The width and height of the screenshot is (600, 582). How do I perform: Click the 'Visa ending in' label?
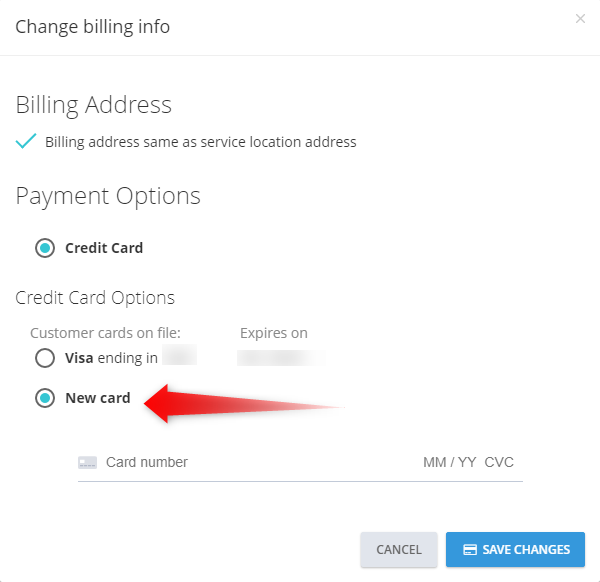pos(111,358)
